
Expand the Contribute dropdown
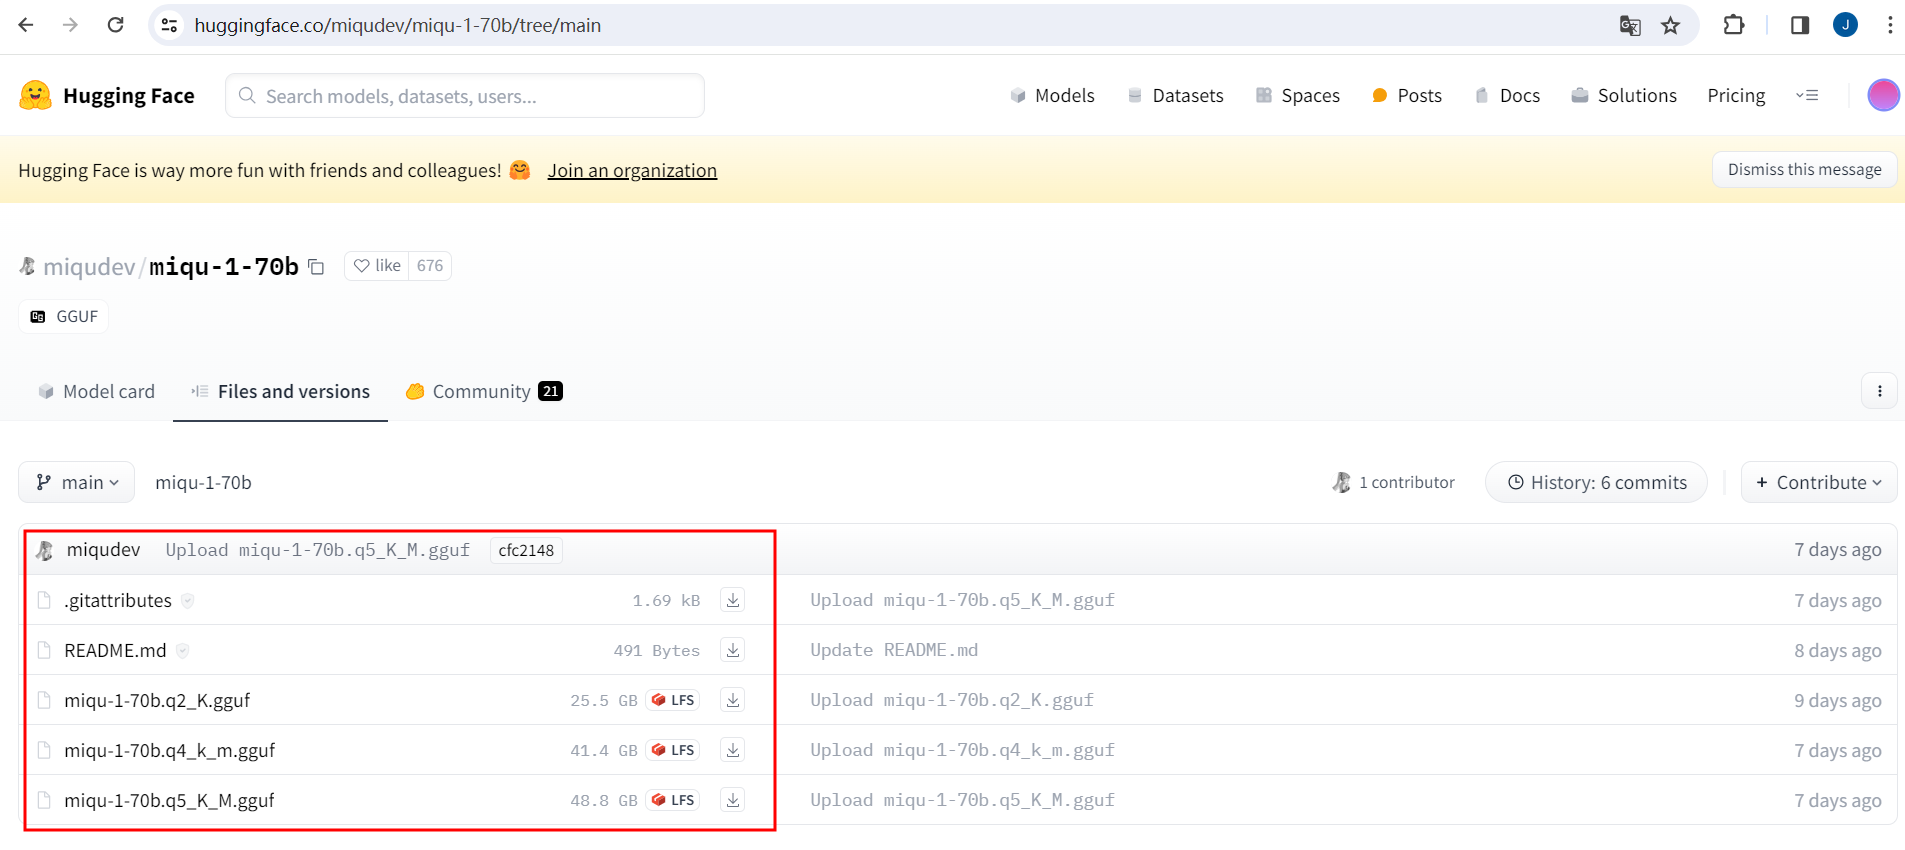click(1819, 482)
